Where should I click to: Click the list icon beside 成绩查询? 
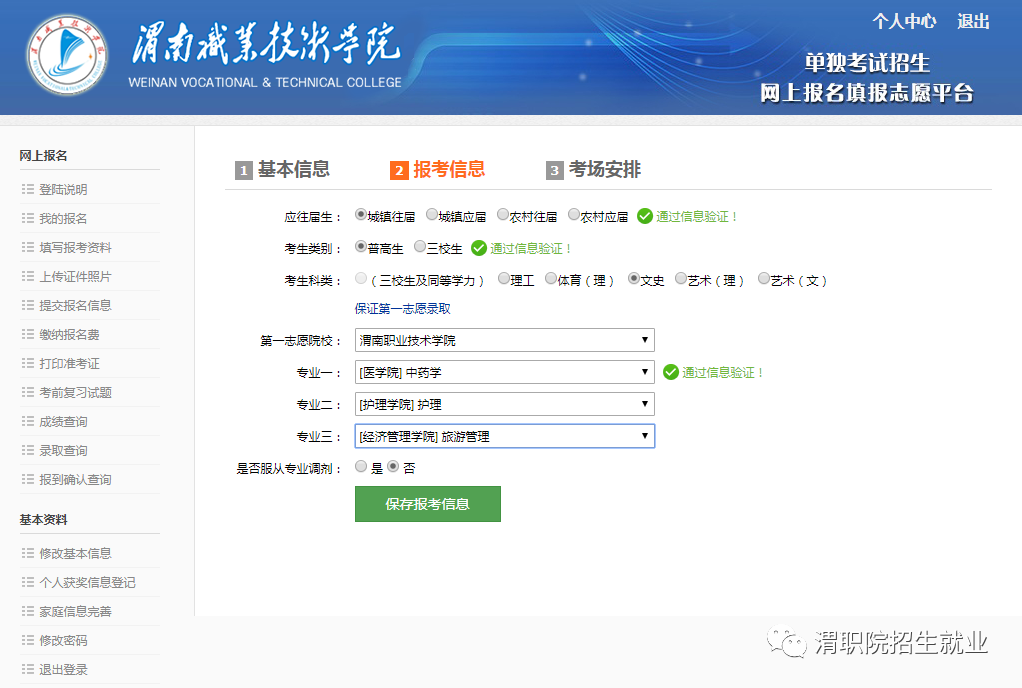[27, 421]
